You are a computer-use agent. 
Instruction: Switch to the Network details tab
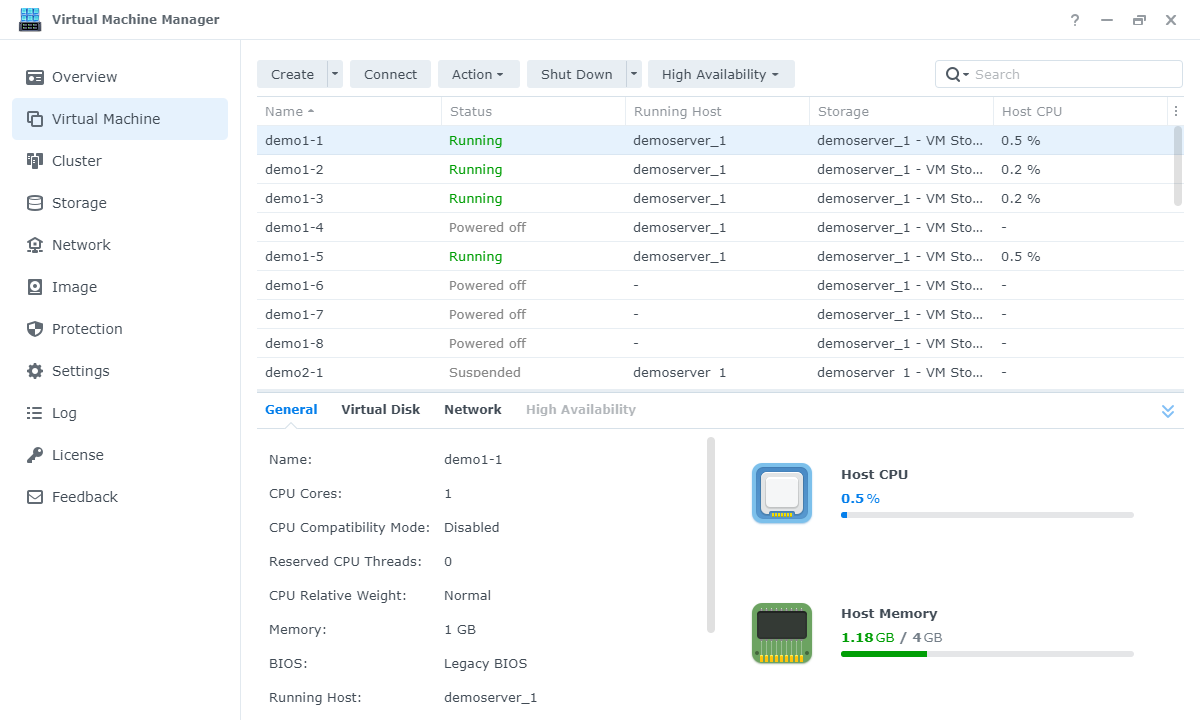coord(473,409)
